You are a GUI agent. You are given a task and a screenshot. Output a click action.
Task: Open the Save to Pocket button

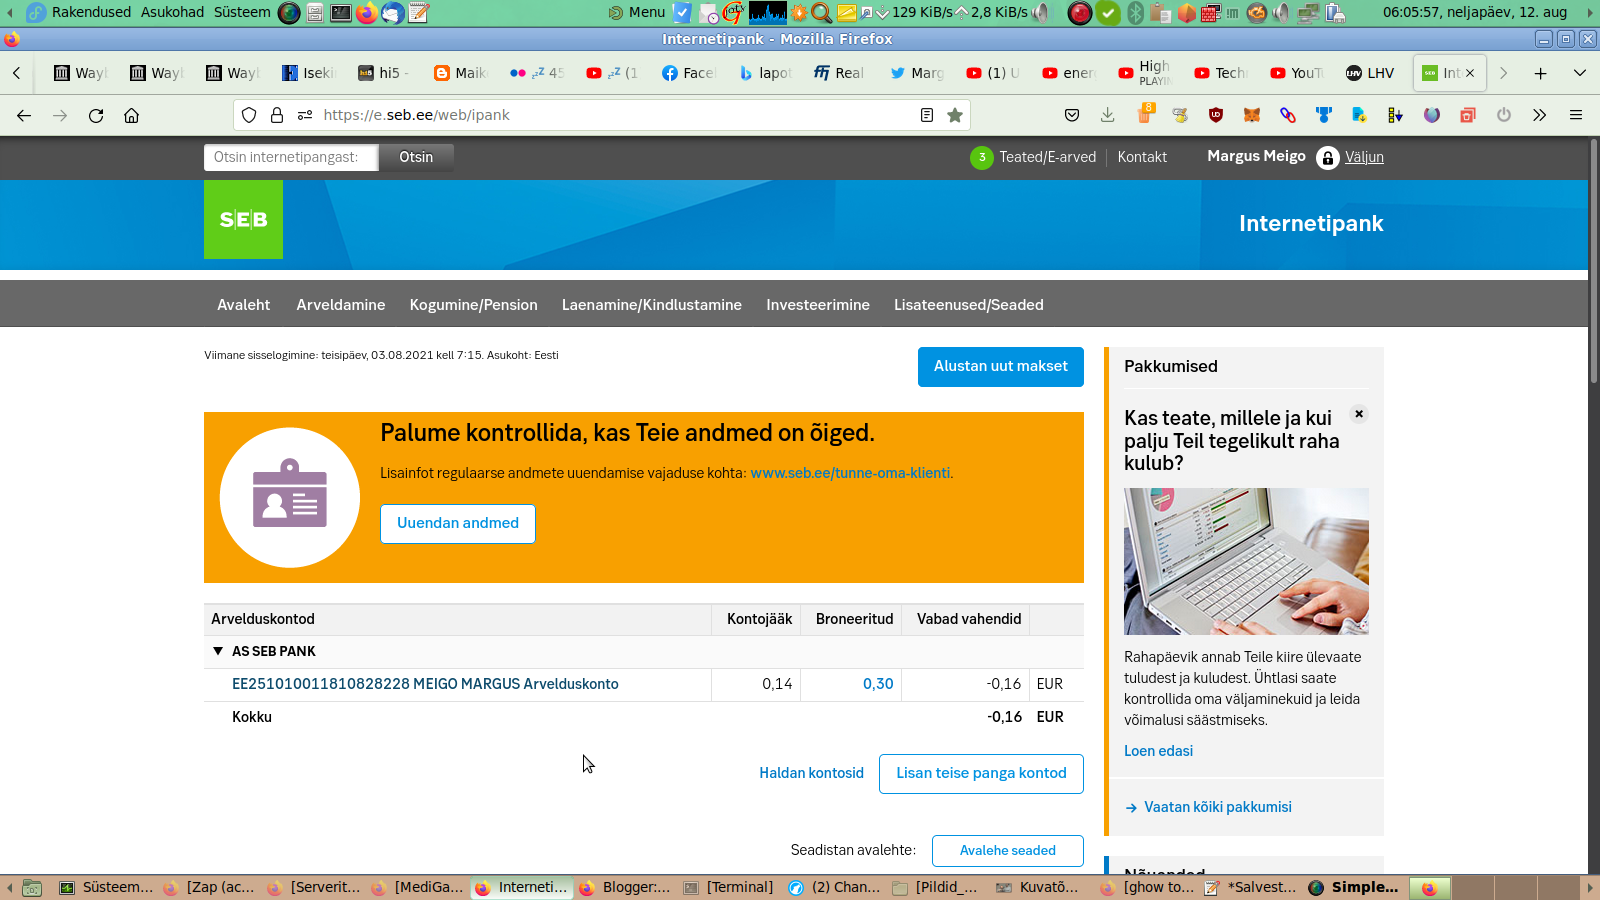click(x=1072, y=115)
